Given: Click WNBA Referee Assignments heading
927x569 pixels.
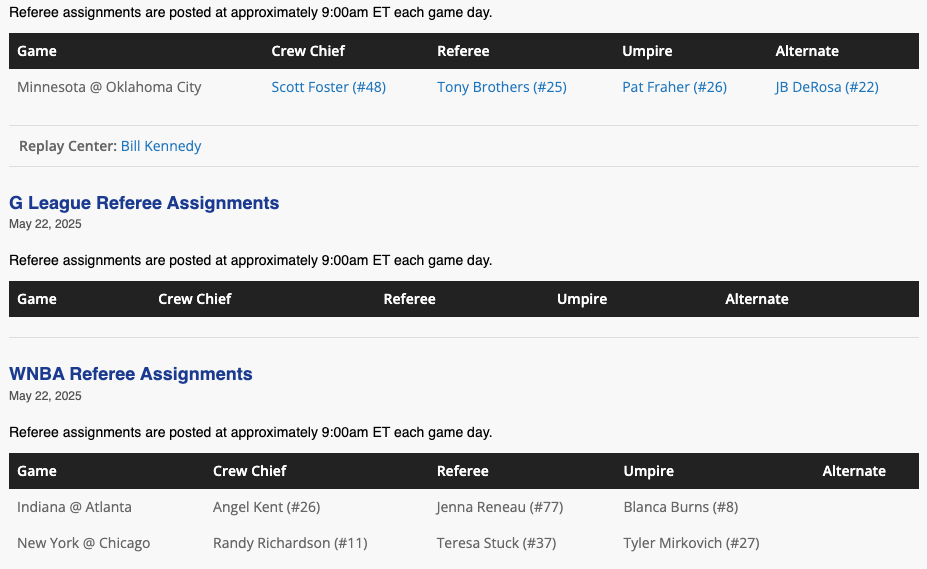Looking at the screenshot, I should [130, 374].
